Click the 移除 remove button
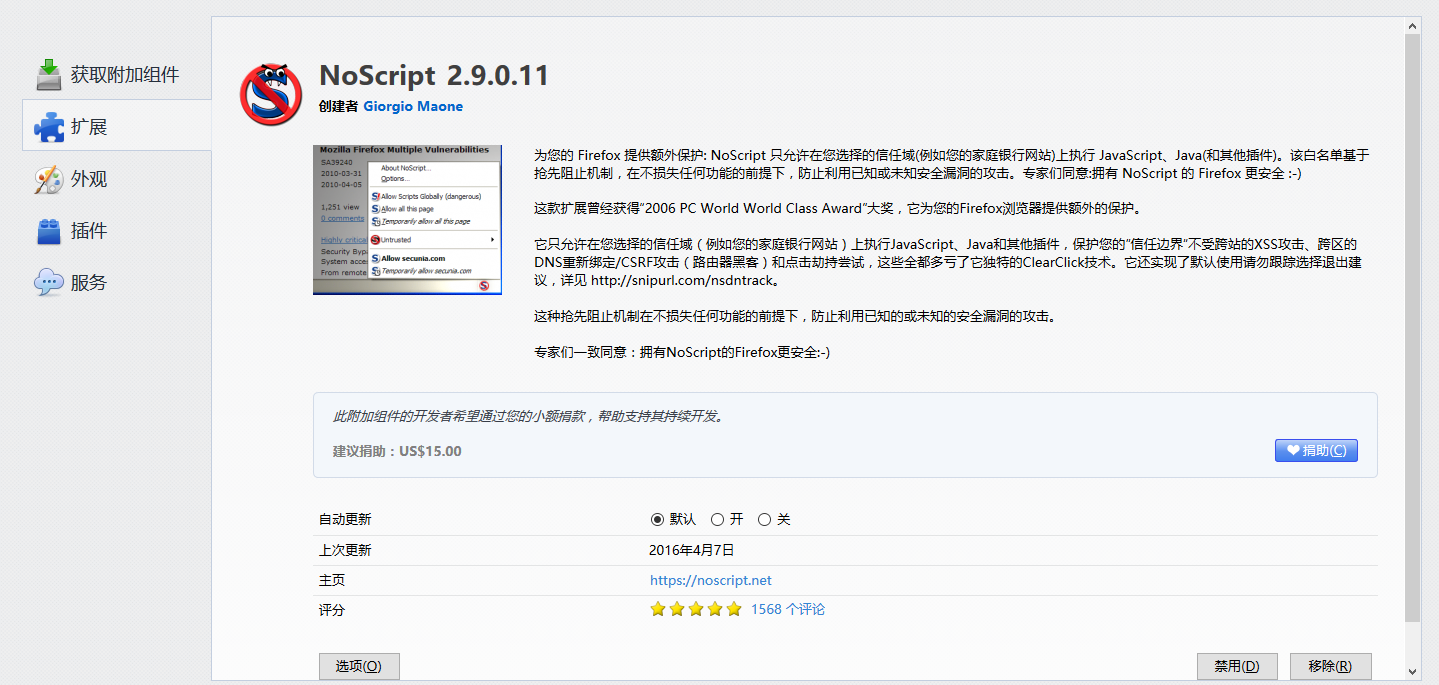The width and height of the screenshot is (1439, 685). click(1331, 666)
